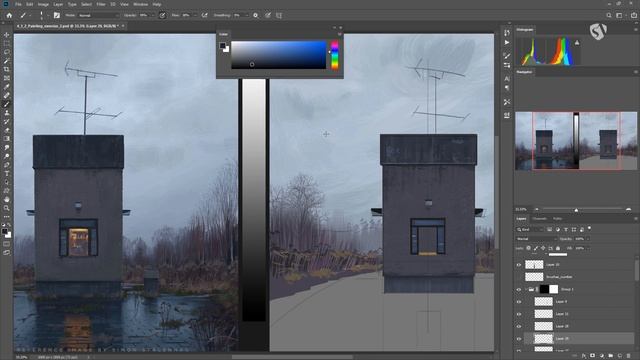
Task: Select the Lasso tool
Action: [x=7, y=52]
